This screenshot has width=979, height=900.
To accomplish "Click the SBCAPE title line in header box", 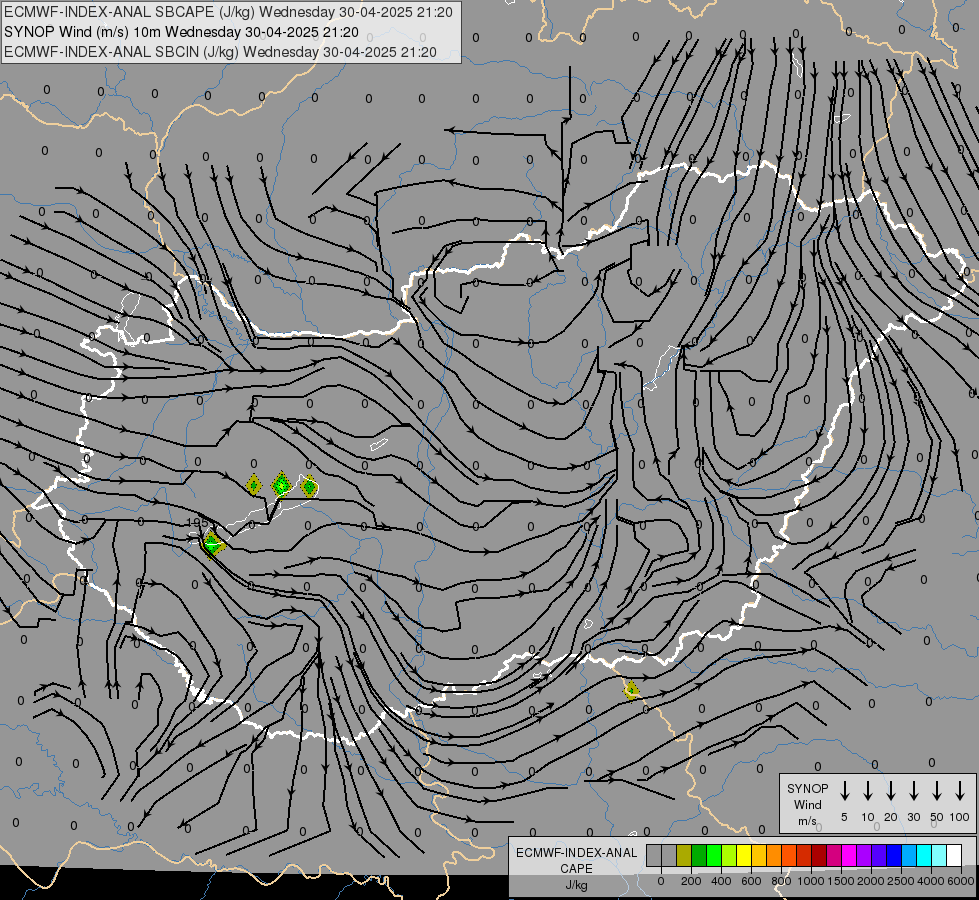I will [228, 12].
